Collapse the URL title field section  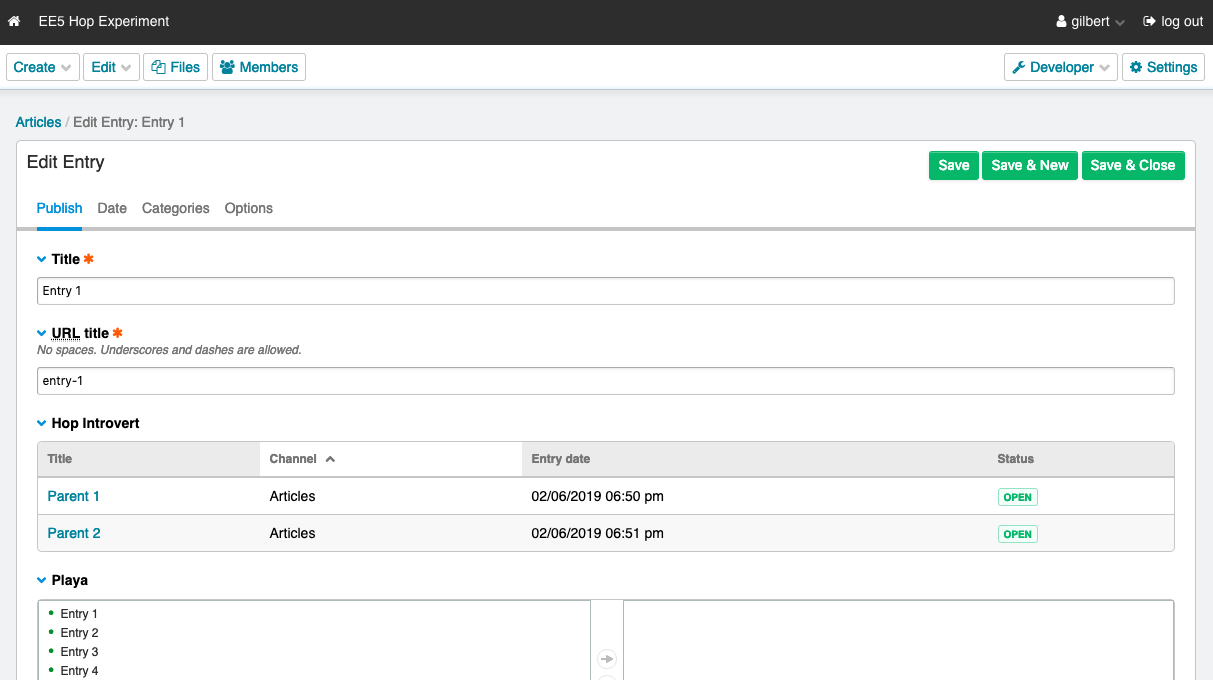pos(42,333)
